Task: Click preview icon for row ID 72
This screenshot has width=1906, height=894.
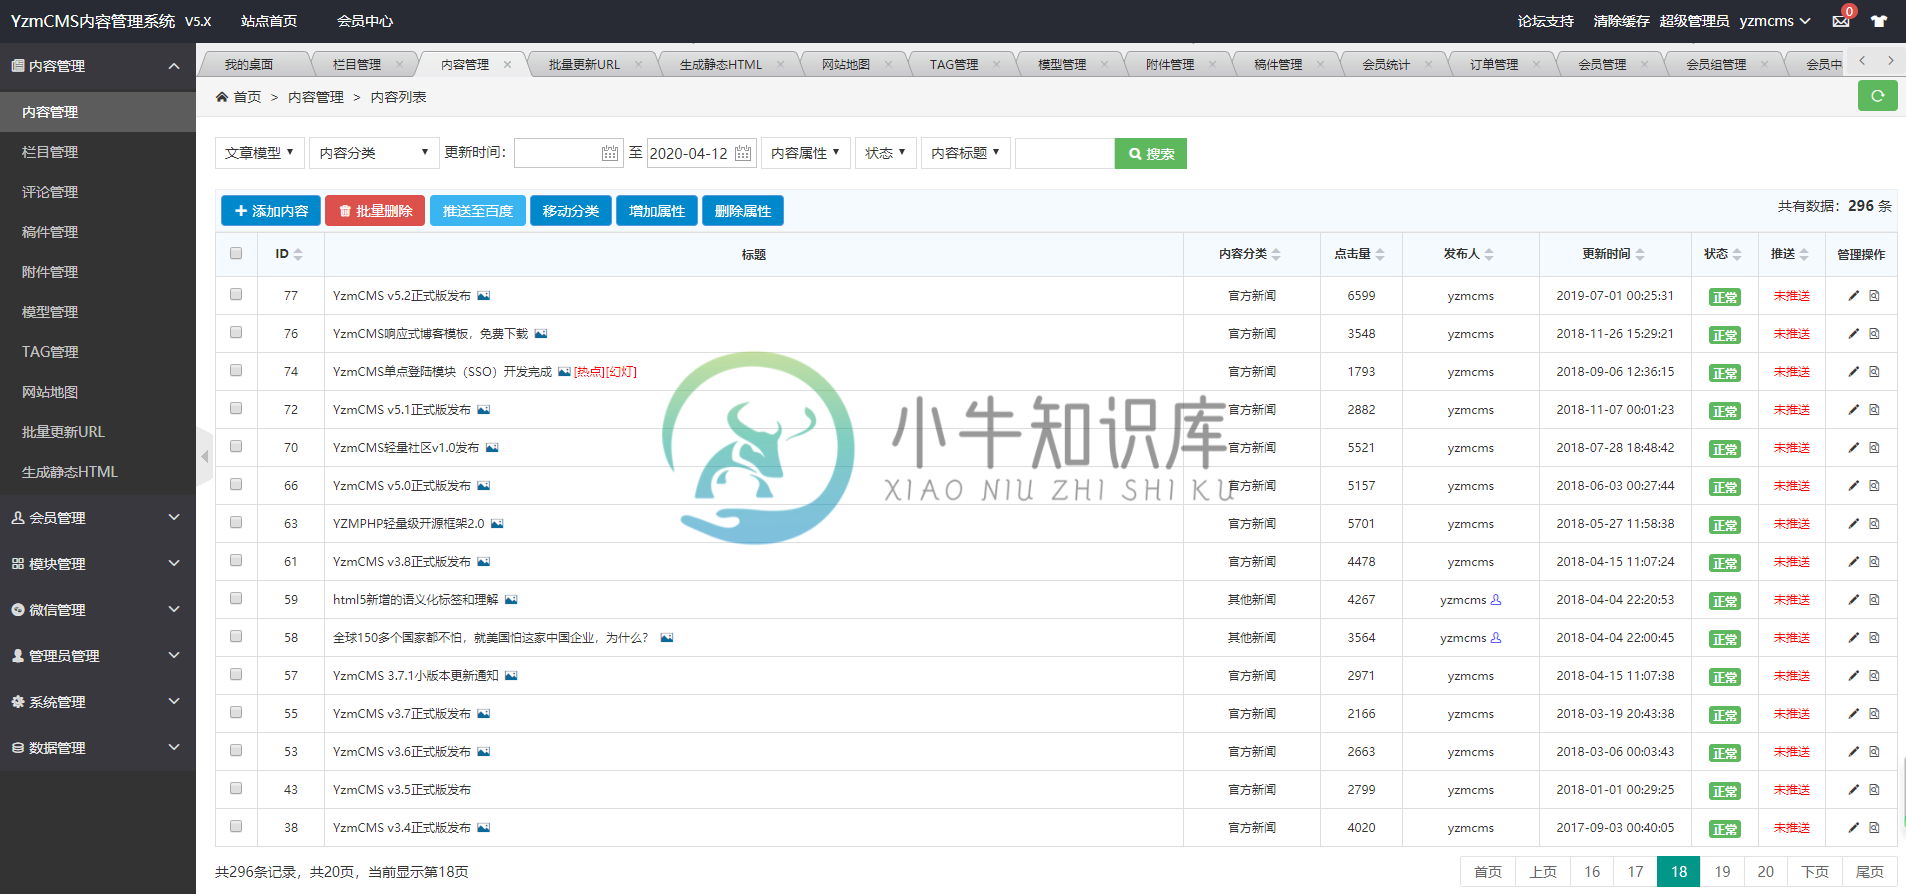Action: point(1875,410)
